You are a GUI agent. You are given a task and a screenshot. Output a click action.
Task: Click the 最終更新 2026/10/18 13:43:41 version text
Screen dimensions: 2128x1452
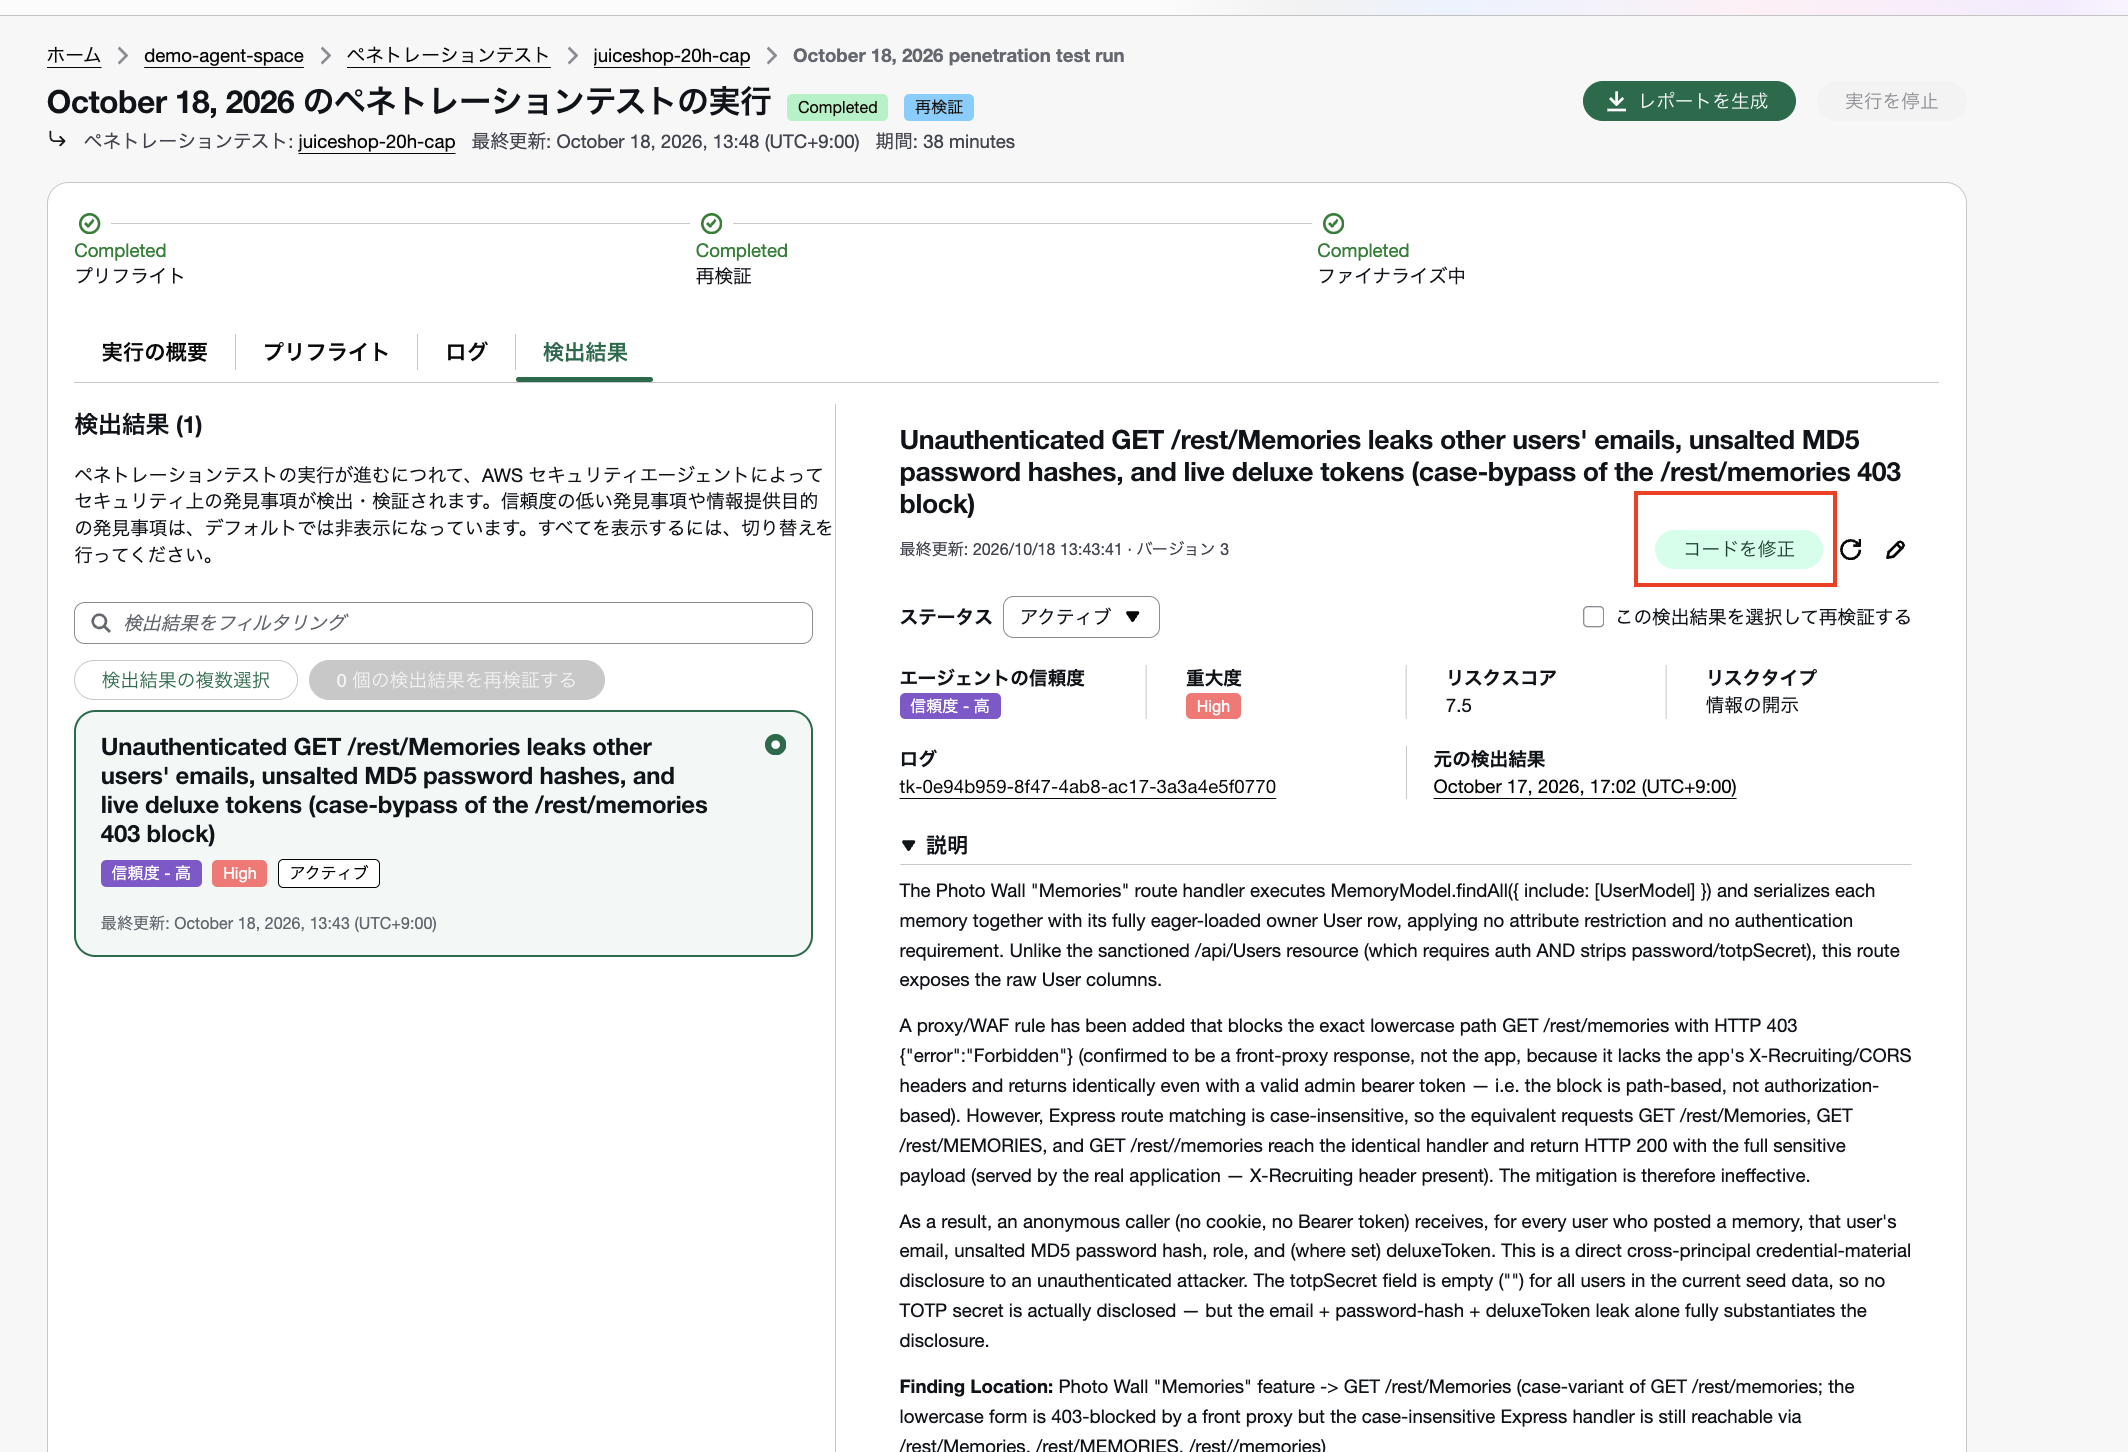click(1064, 549)
